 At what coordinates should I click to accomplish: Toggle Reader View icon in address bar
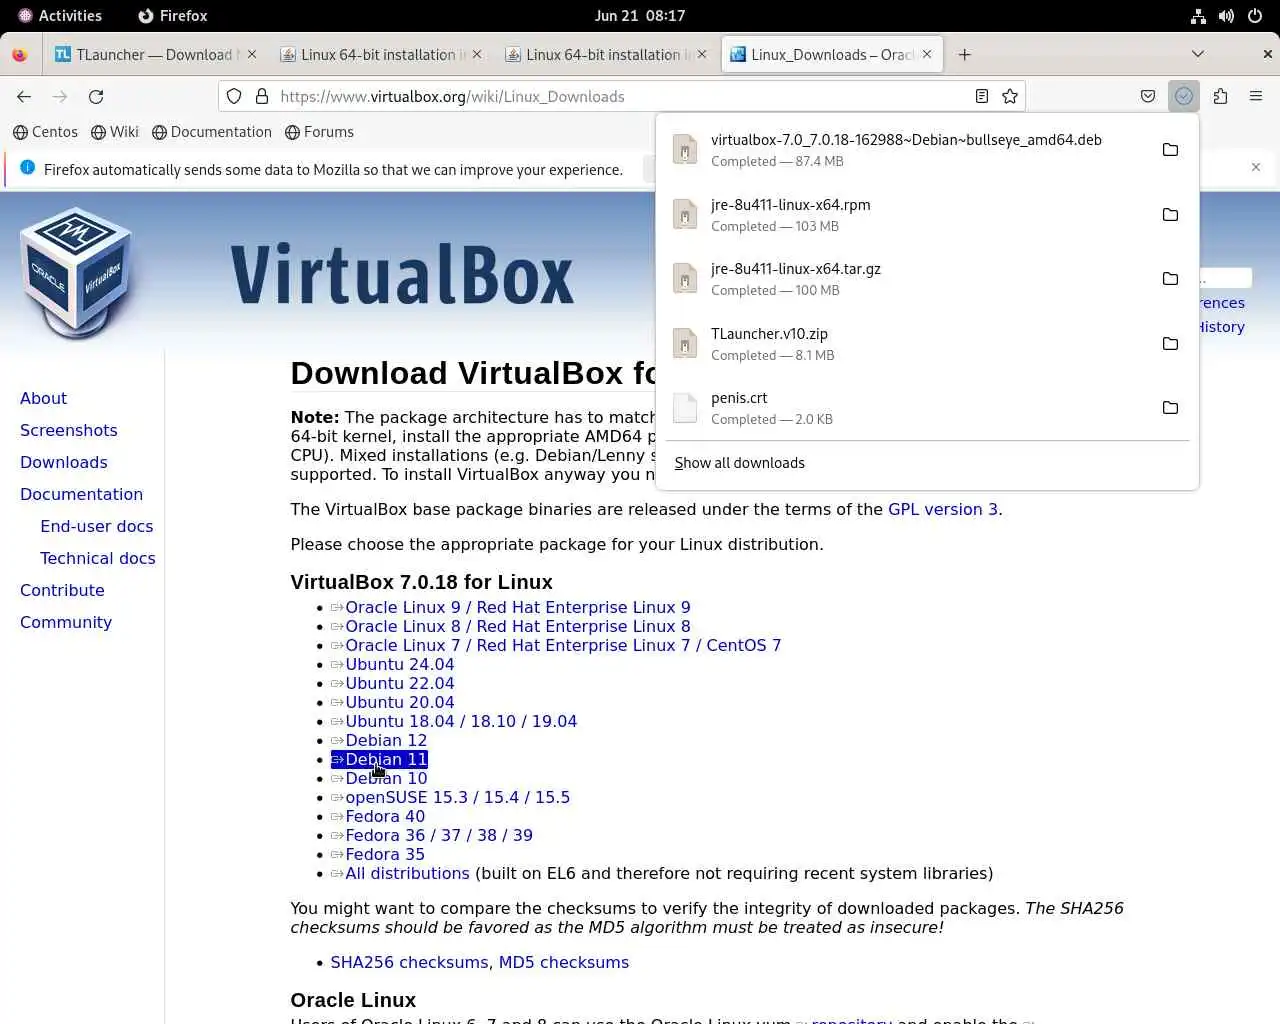click(x=982, y=96)
